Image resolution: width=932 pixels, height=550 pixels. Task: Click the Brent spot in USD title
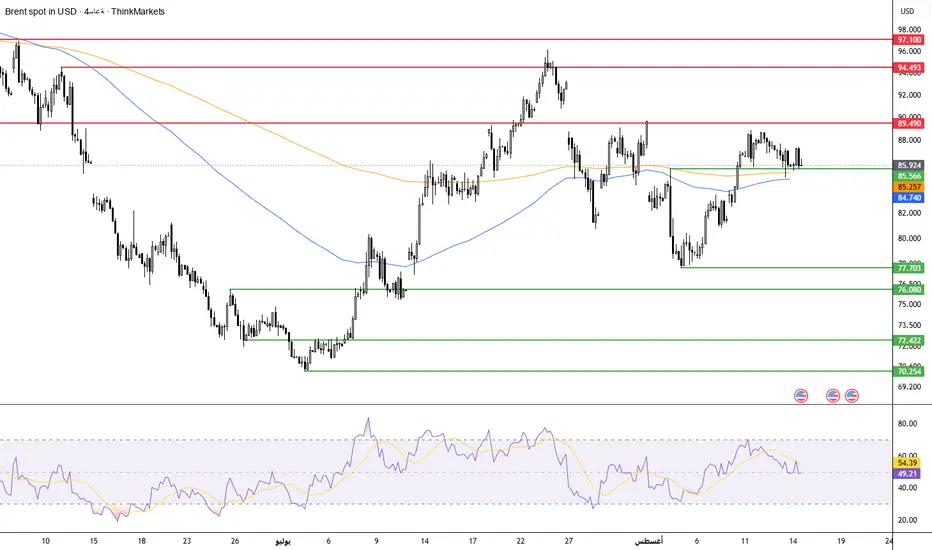40,11
